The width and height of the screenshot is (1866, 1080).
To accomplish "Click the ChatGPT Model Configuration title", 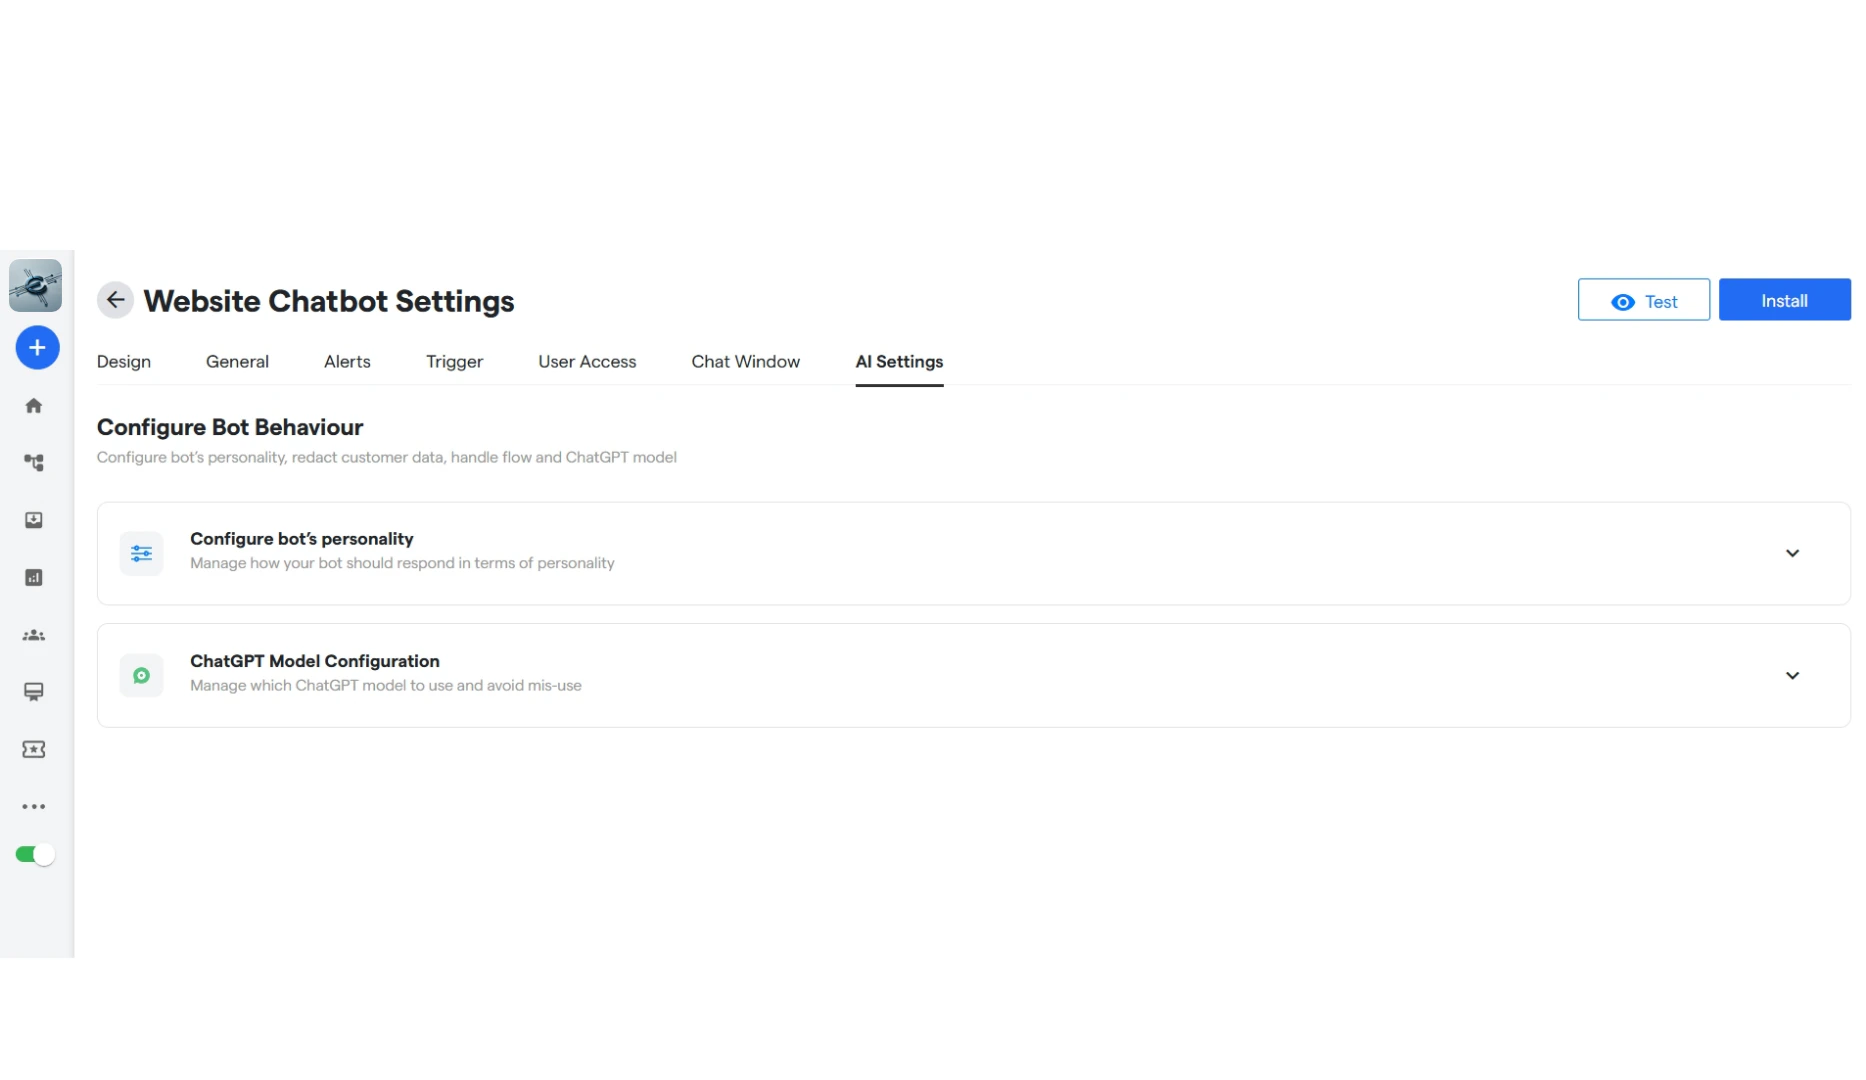I will pos(315,661).
